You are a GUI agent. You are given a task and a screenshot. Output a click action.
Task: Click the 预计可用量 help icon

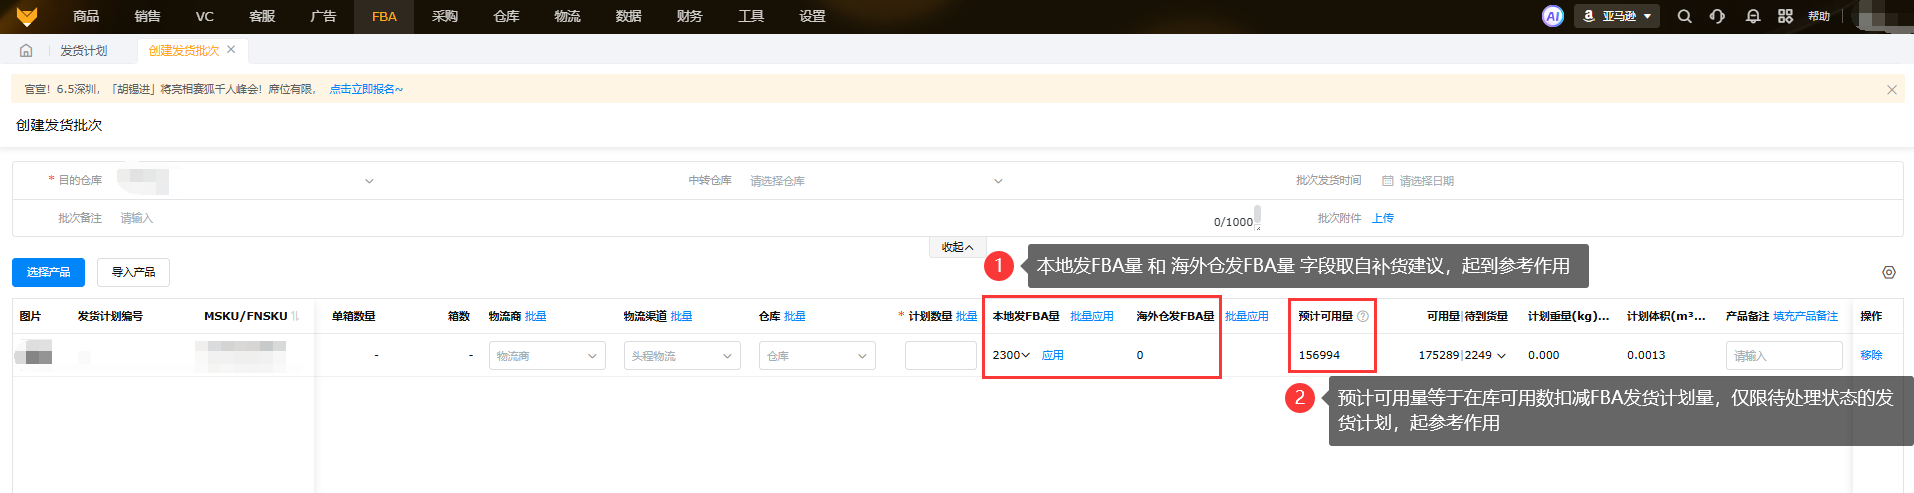coord(1362,316)
